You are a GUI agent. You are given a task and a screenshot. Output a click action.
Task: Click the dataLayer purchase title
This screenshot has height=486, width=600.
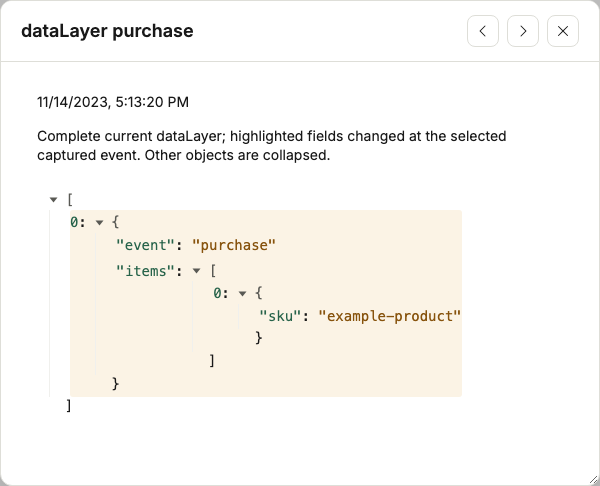coord(107,31)
